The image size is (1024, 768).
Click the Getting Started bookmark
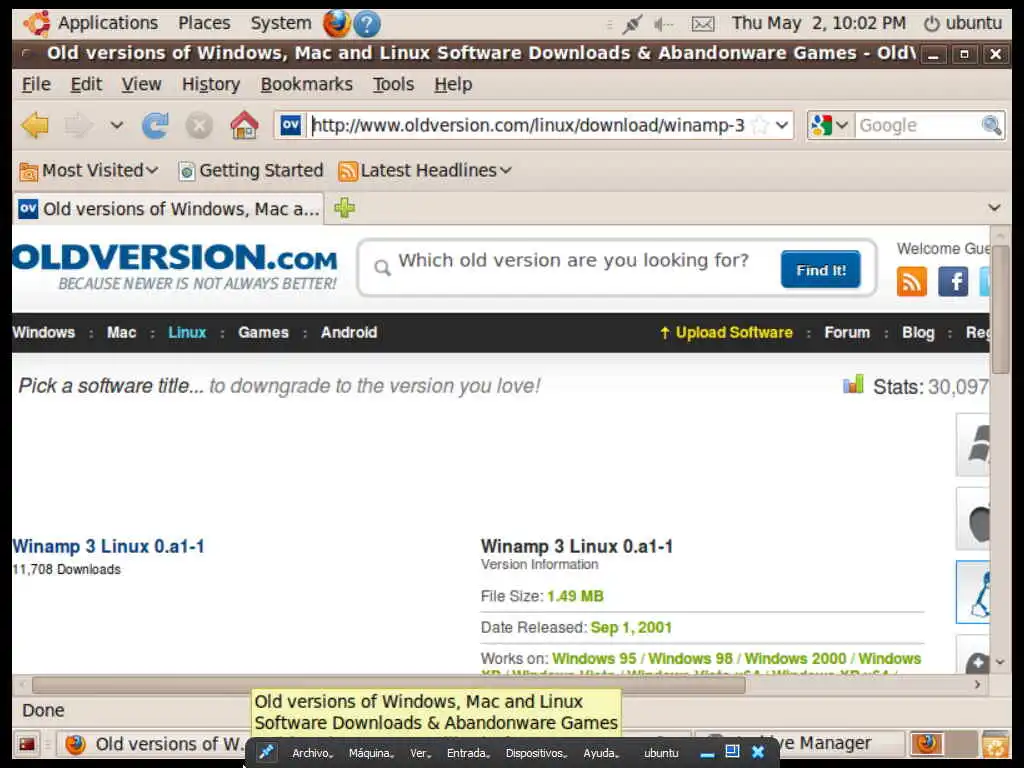(x=251, y=170)
